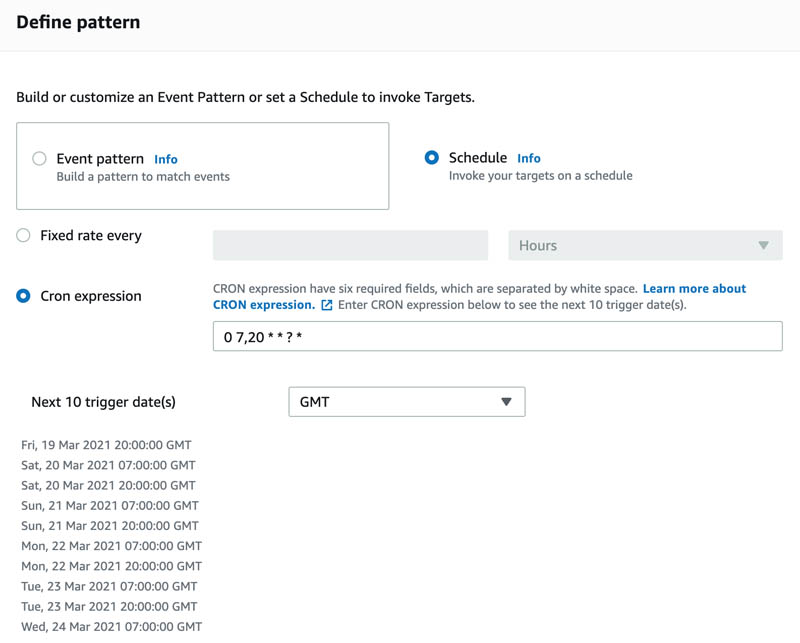The width and height of the screenshot is (800, 643).
Task: Click the arrow icon on Hours dropdown
Action: pyautogui.click(x=763, y=245)
